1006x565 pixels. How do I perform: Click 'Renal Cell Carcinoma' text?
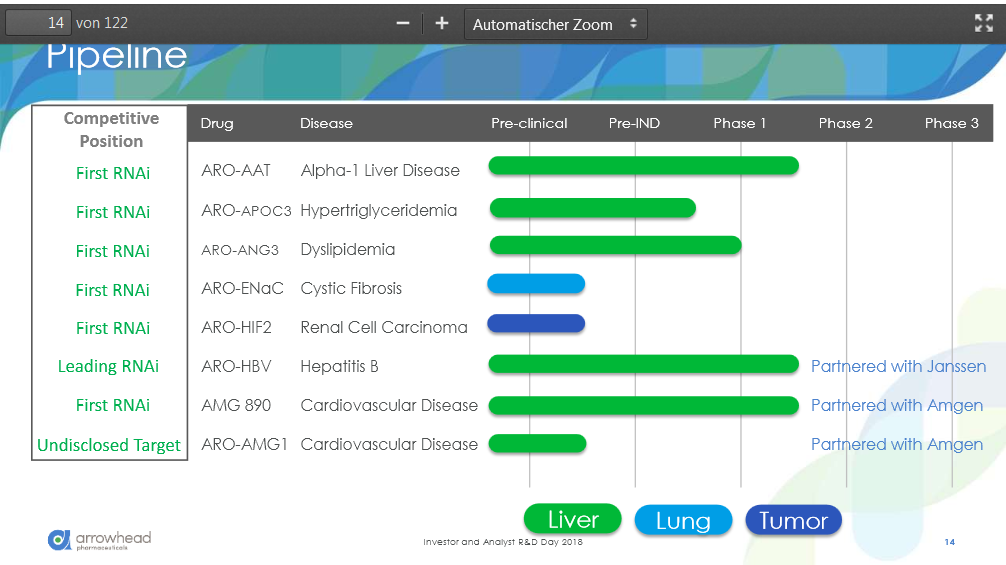click(x=384, y=328)
